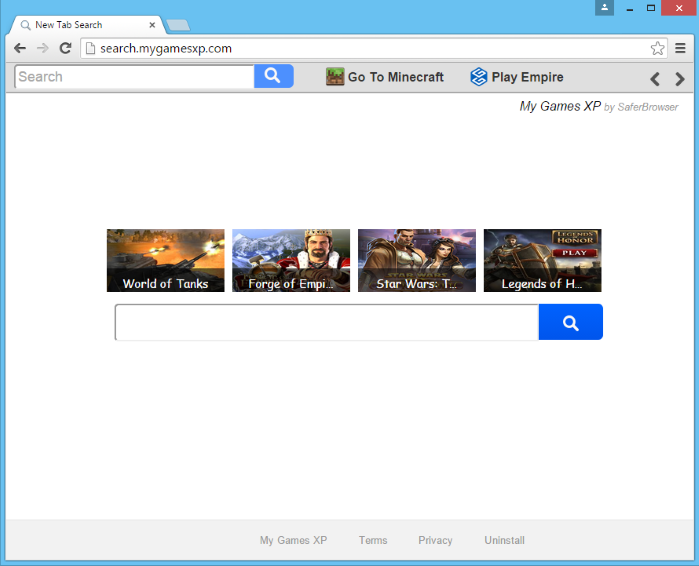Open the Privacy footer link

pos(435,540)
